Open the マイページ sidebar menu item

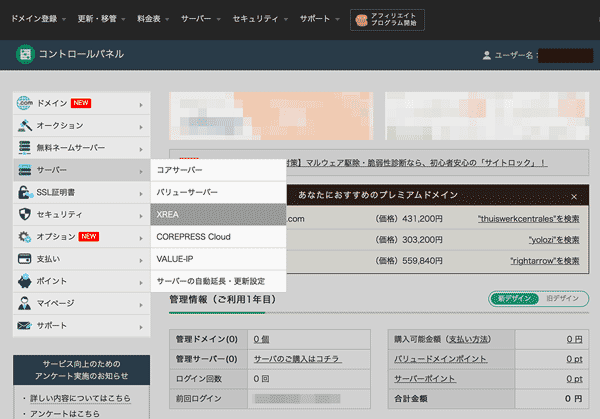(82, 303)
